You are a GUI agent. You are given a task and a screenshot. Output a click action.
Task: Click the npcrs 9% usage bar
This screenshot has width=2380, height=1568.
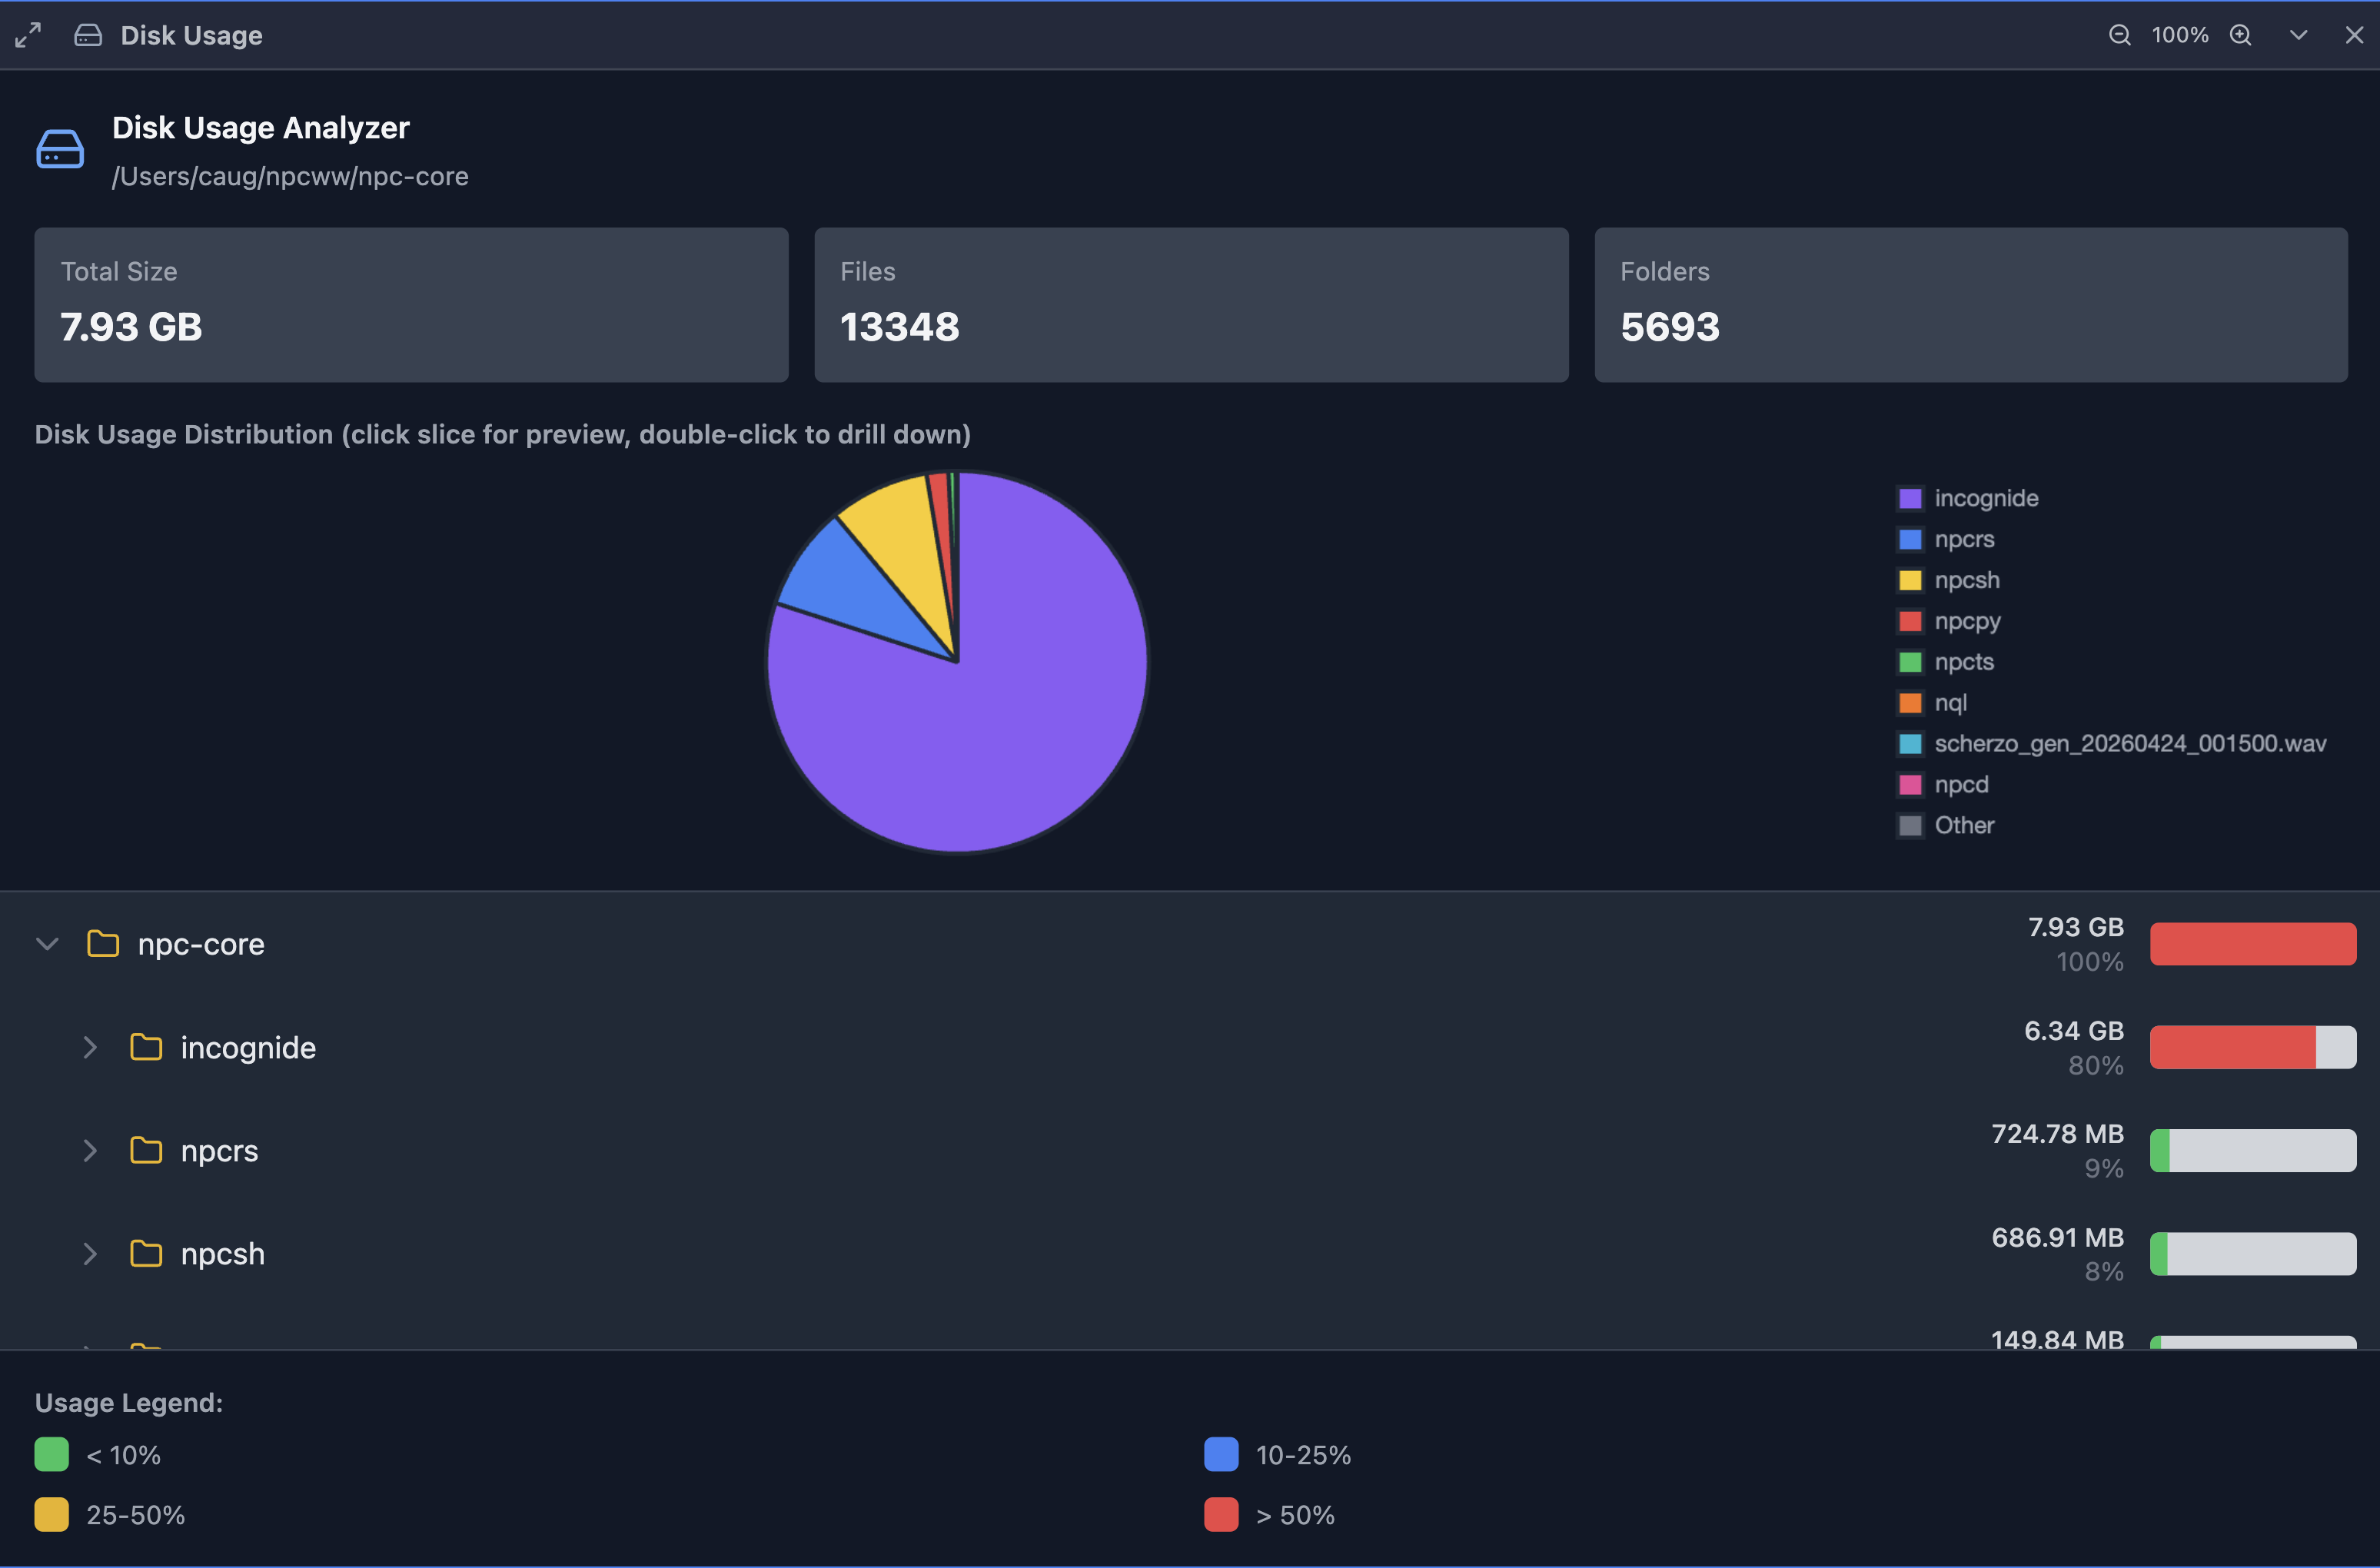click(x=2253, y=1150)
